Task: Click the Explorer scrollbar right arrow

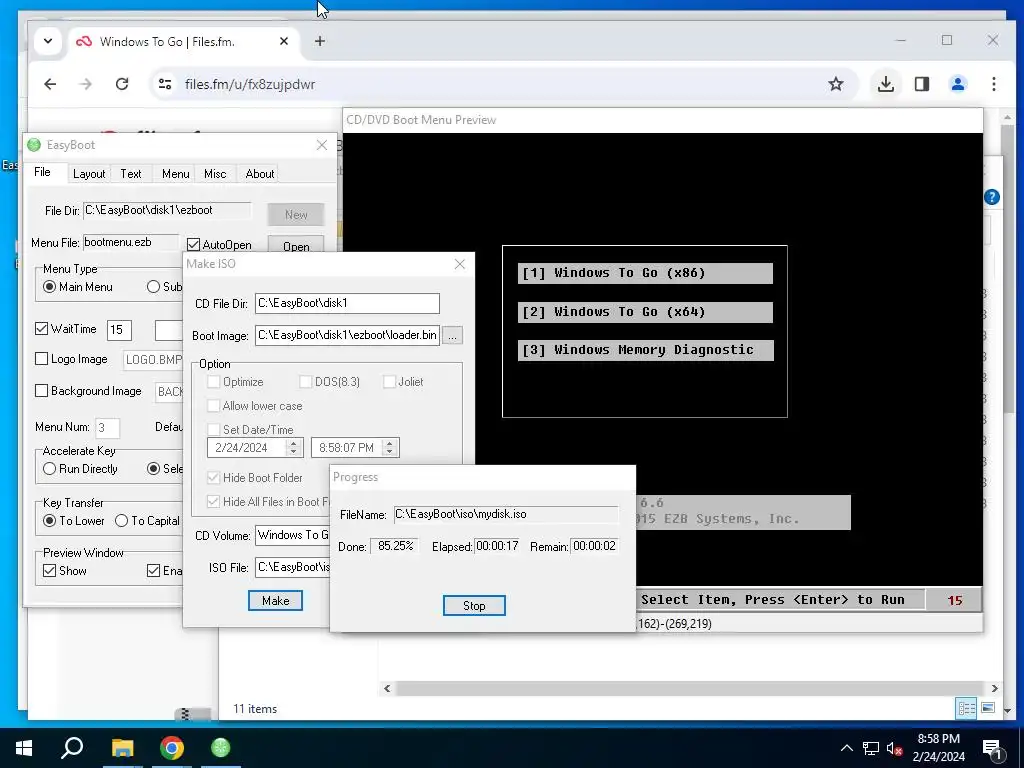Action: pyautogui.click(x=994, y=688)
